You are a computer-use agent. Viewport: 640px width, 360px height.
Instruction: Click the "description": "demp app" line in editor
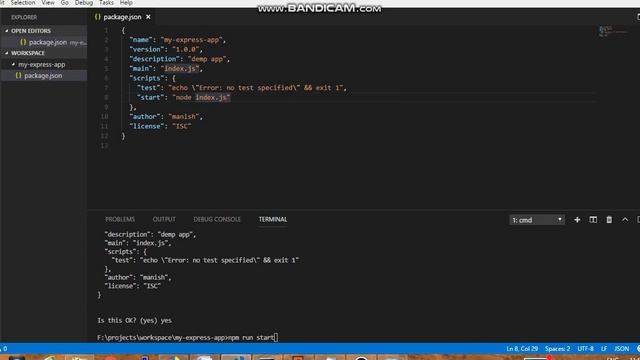[x=180, y=59]
